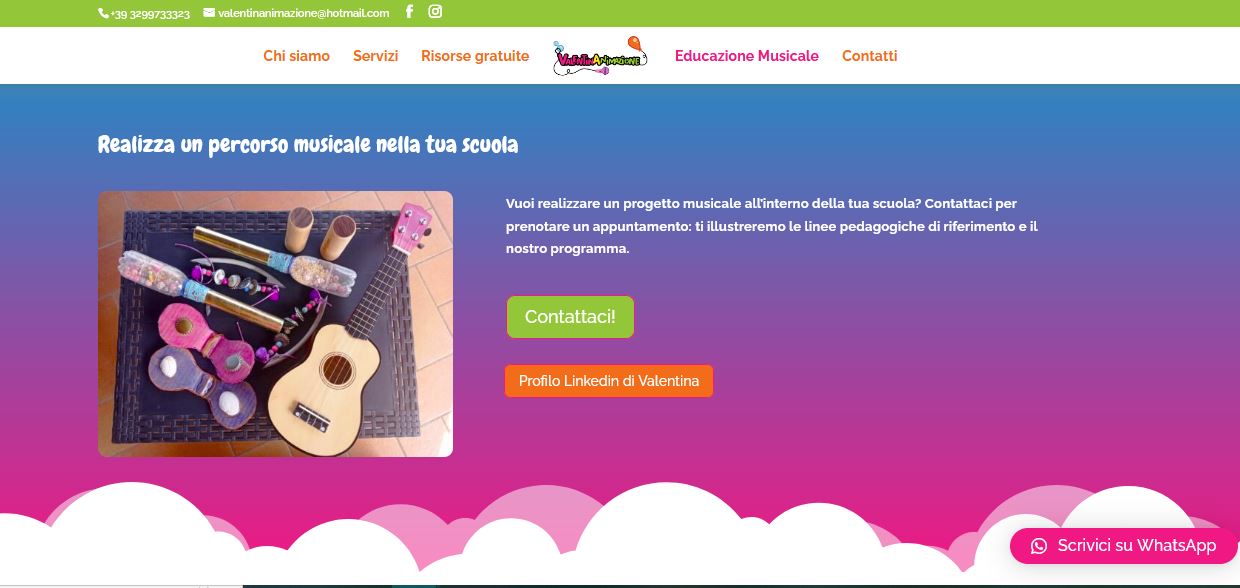The image size is (1240, 588).
Task: Click the ukulele instruments photo
Action: tap(275, 324)
